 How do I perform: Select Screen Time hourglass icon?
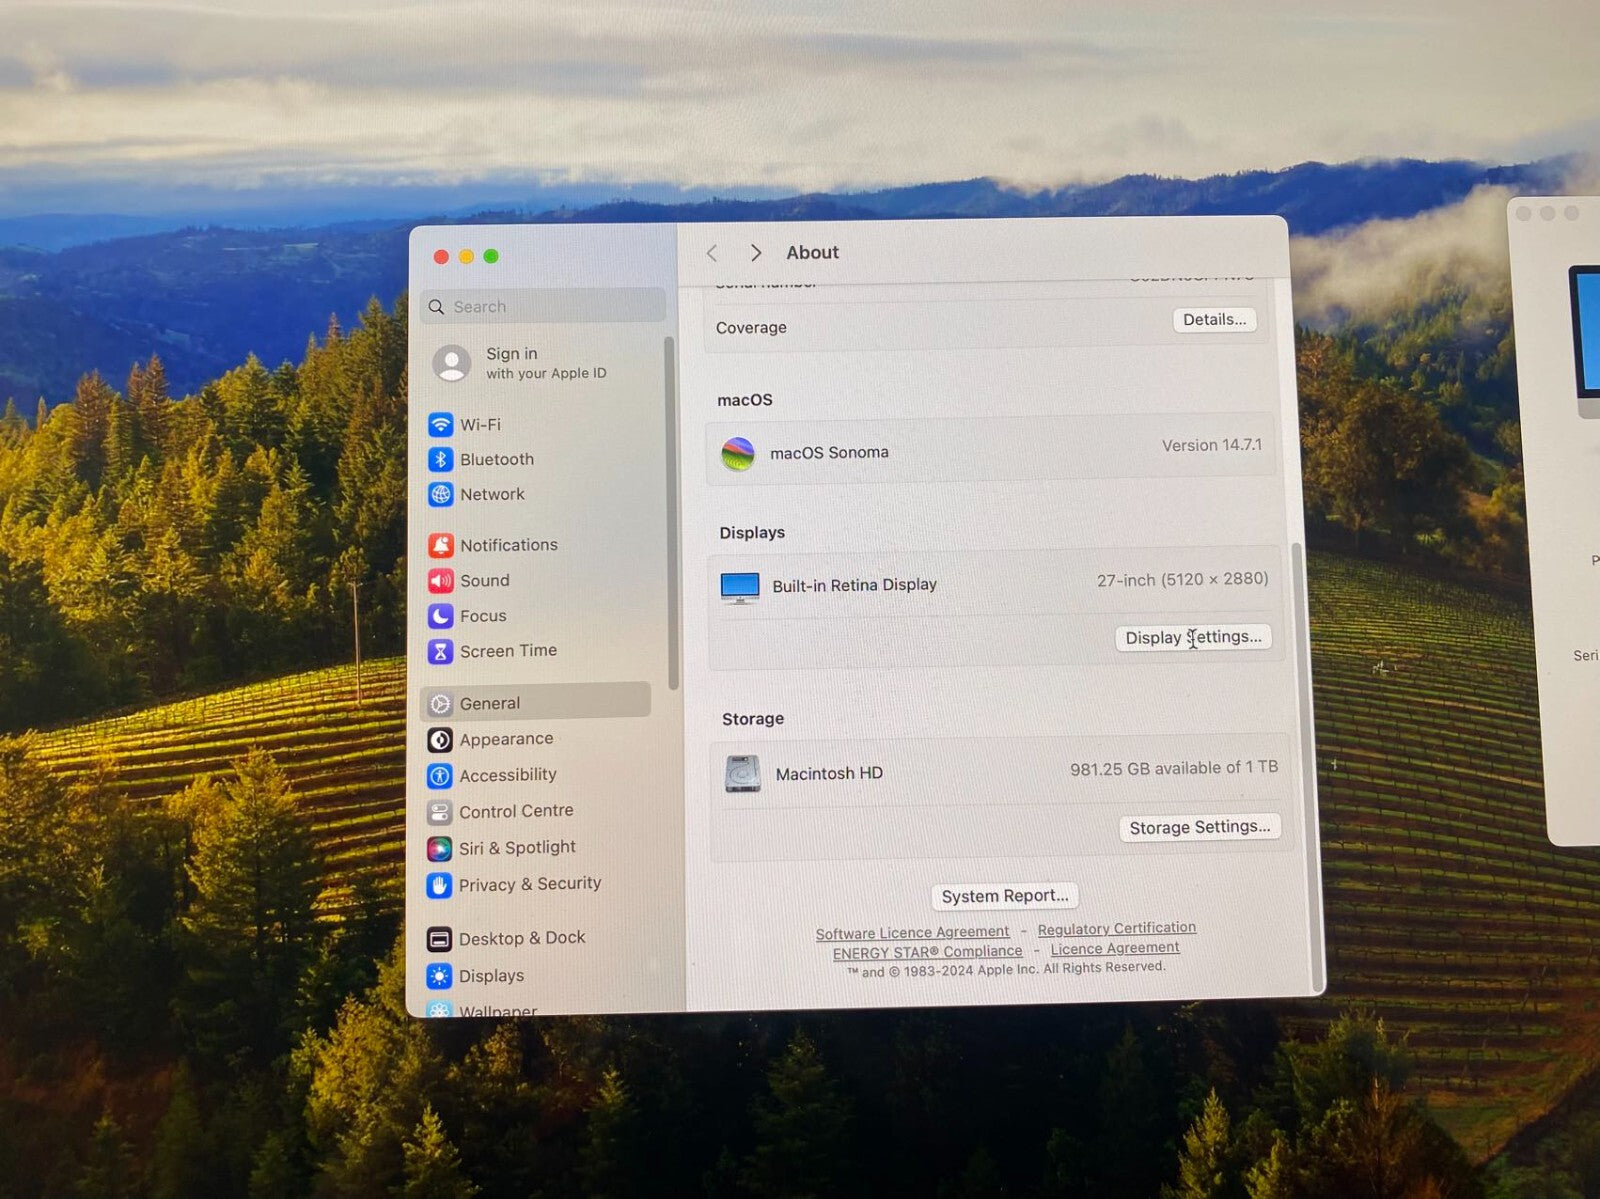point(440,652)
